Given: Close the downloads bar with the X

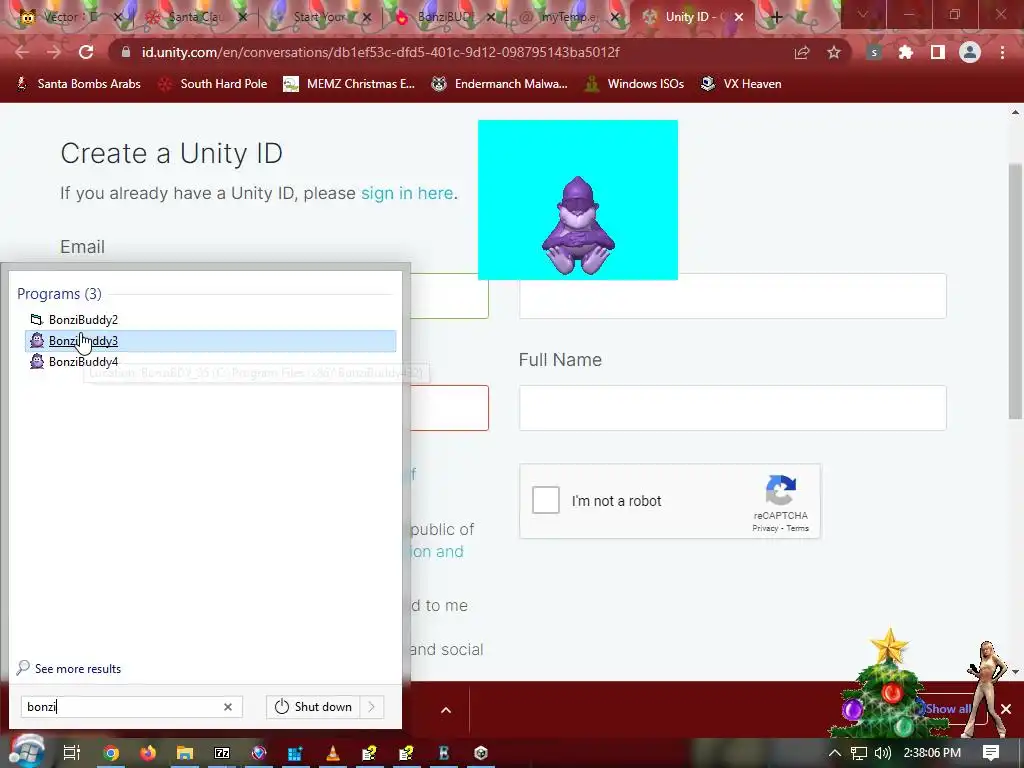Looking at the screenshot, I should (1006, 709).
